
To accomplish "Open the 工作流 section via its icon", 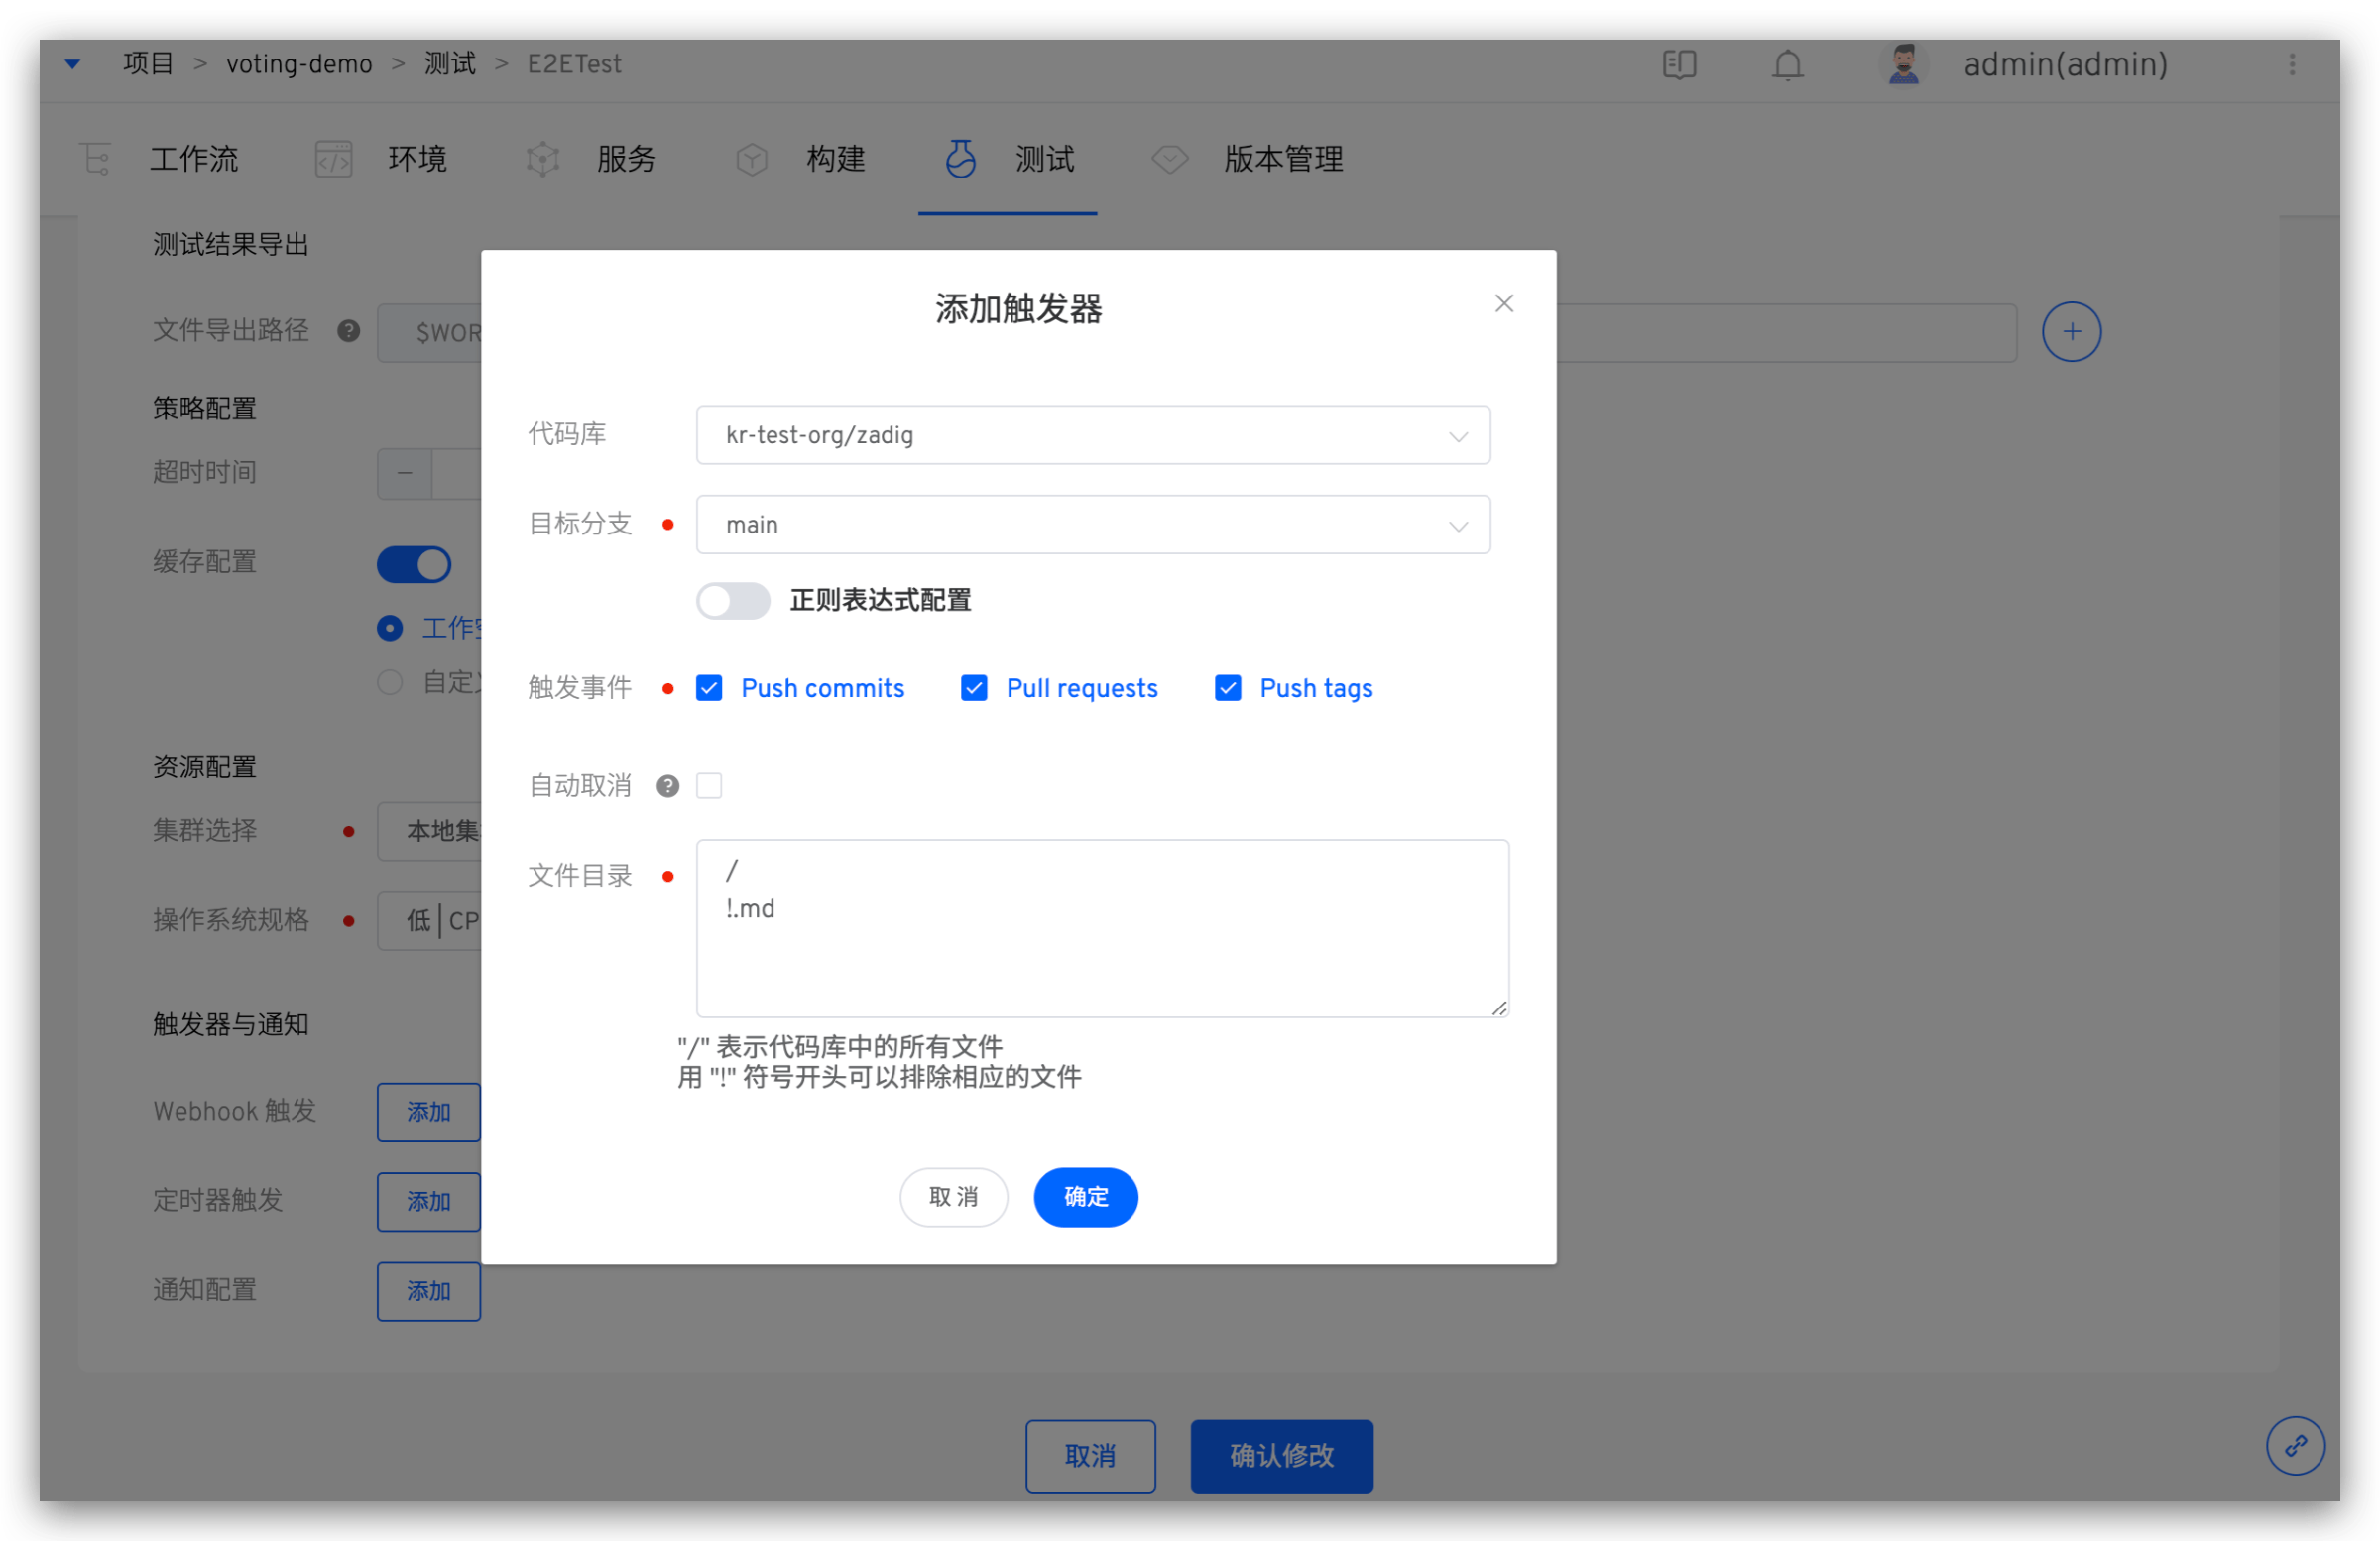I will click(95, 158).
